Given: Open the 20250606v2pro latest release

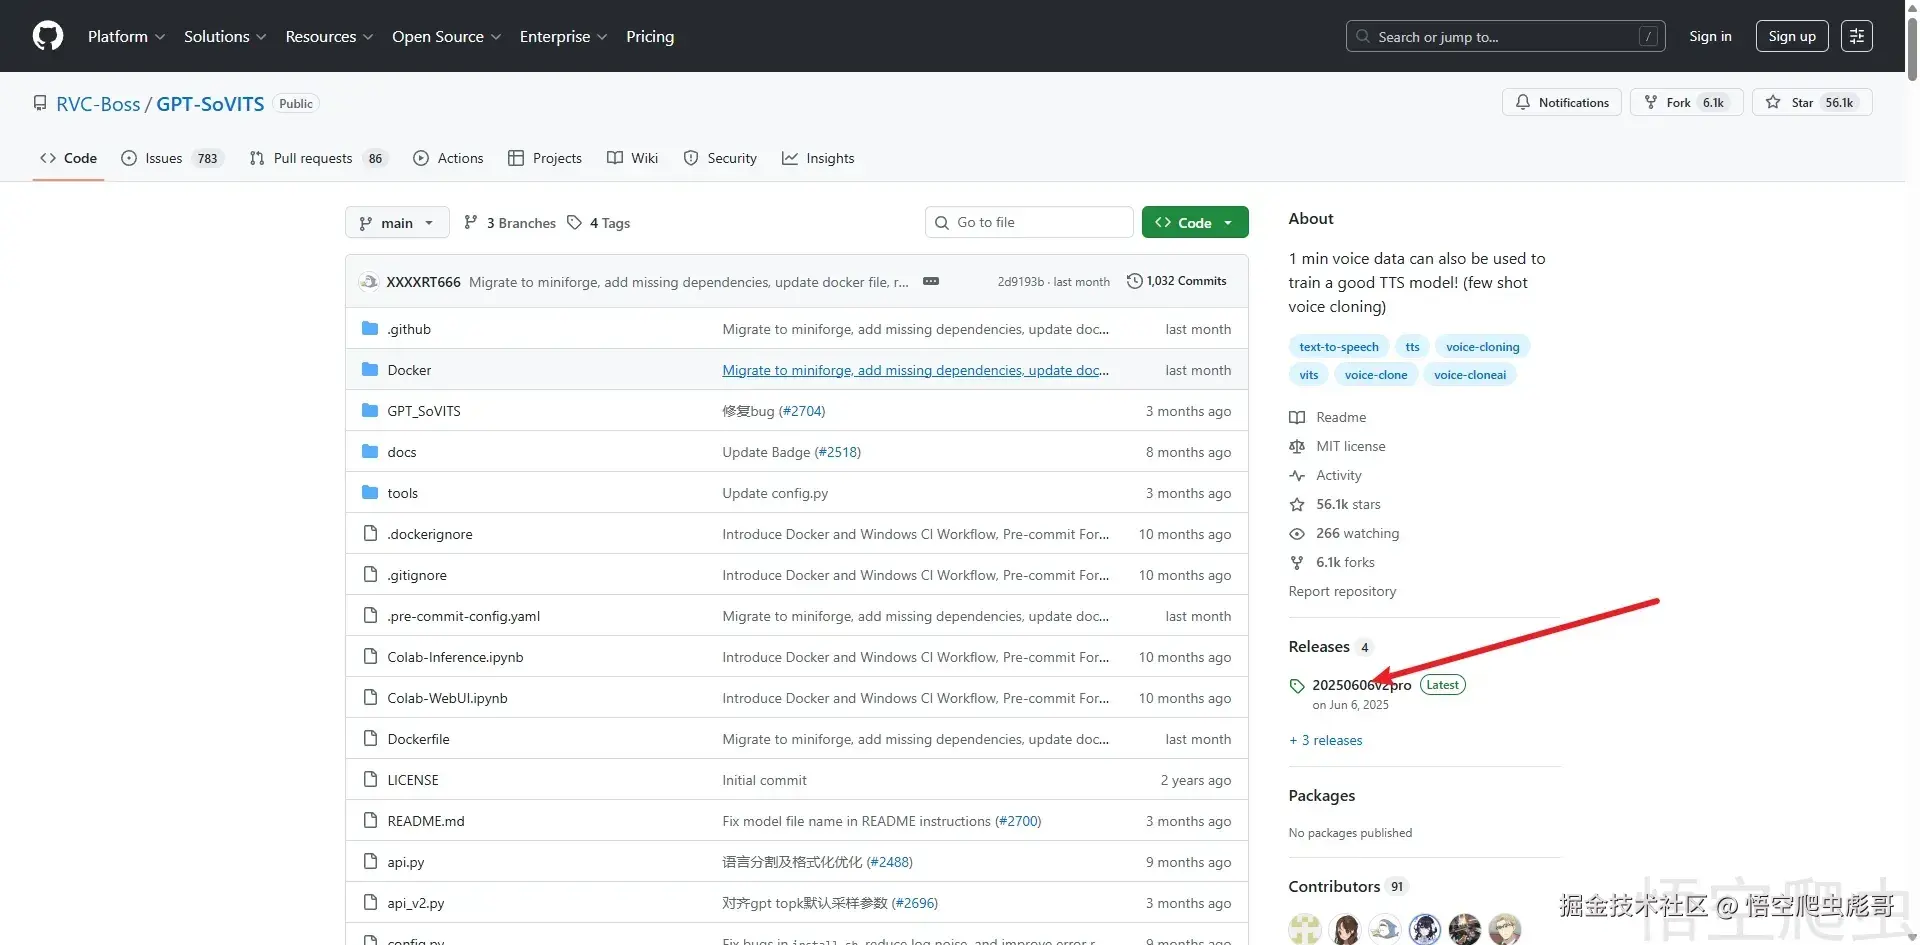Looking at the screenshot, I should click(1361, 685).
